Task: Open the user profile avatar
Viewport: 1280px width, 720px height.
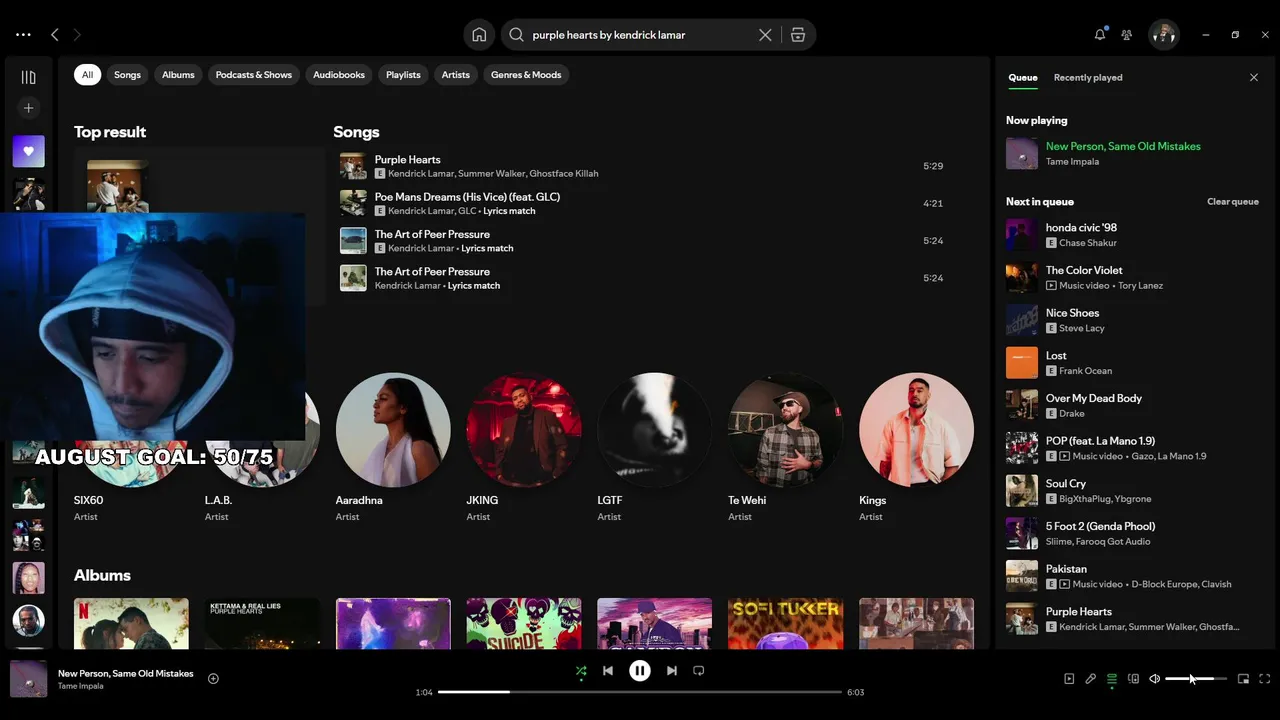Action: click(x=1164, y=35)
